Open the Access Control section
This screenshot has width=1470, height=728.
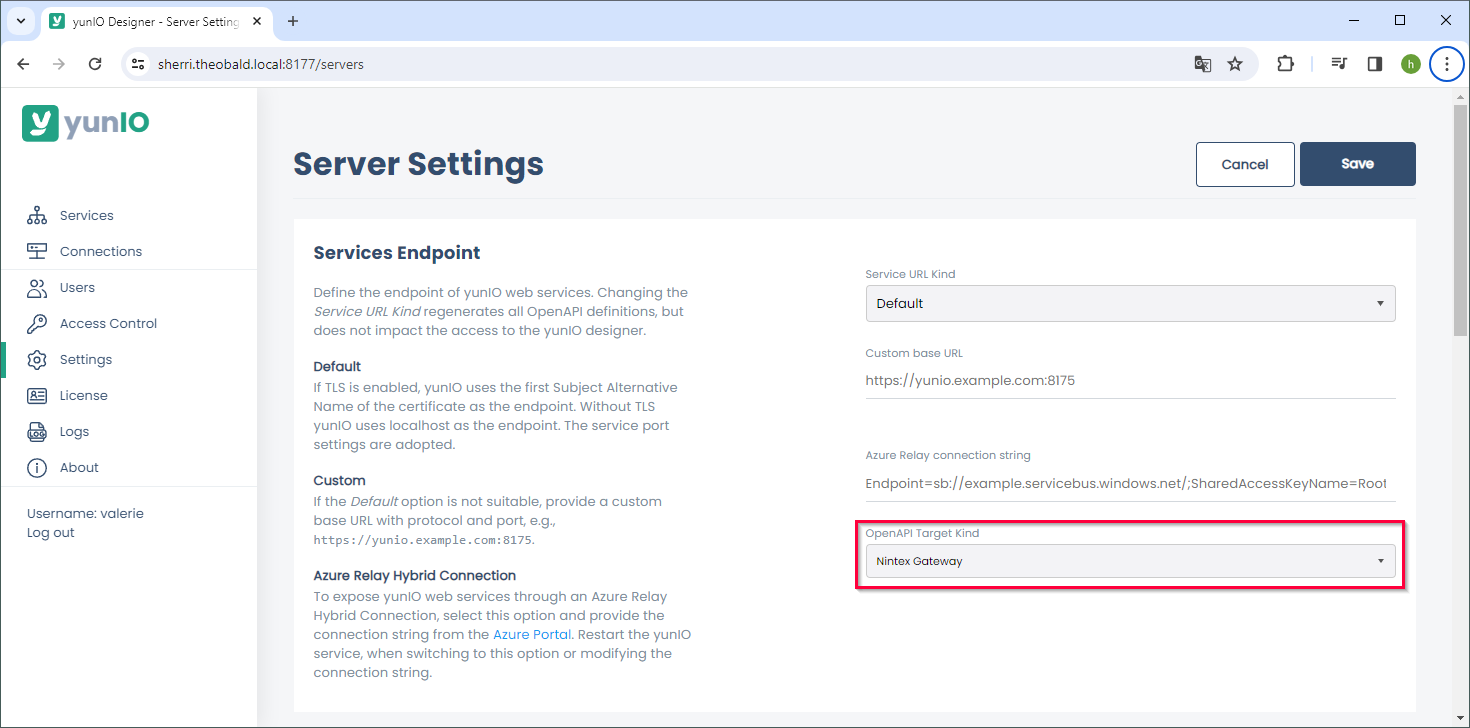[x=108, y=323]
